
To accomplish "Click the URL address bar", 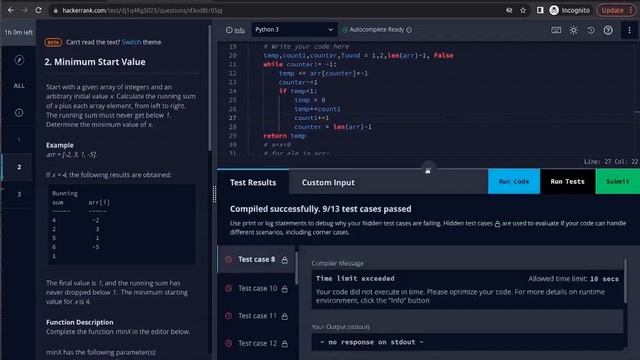I will point(278,10).
